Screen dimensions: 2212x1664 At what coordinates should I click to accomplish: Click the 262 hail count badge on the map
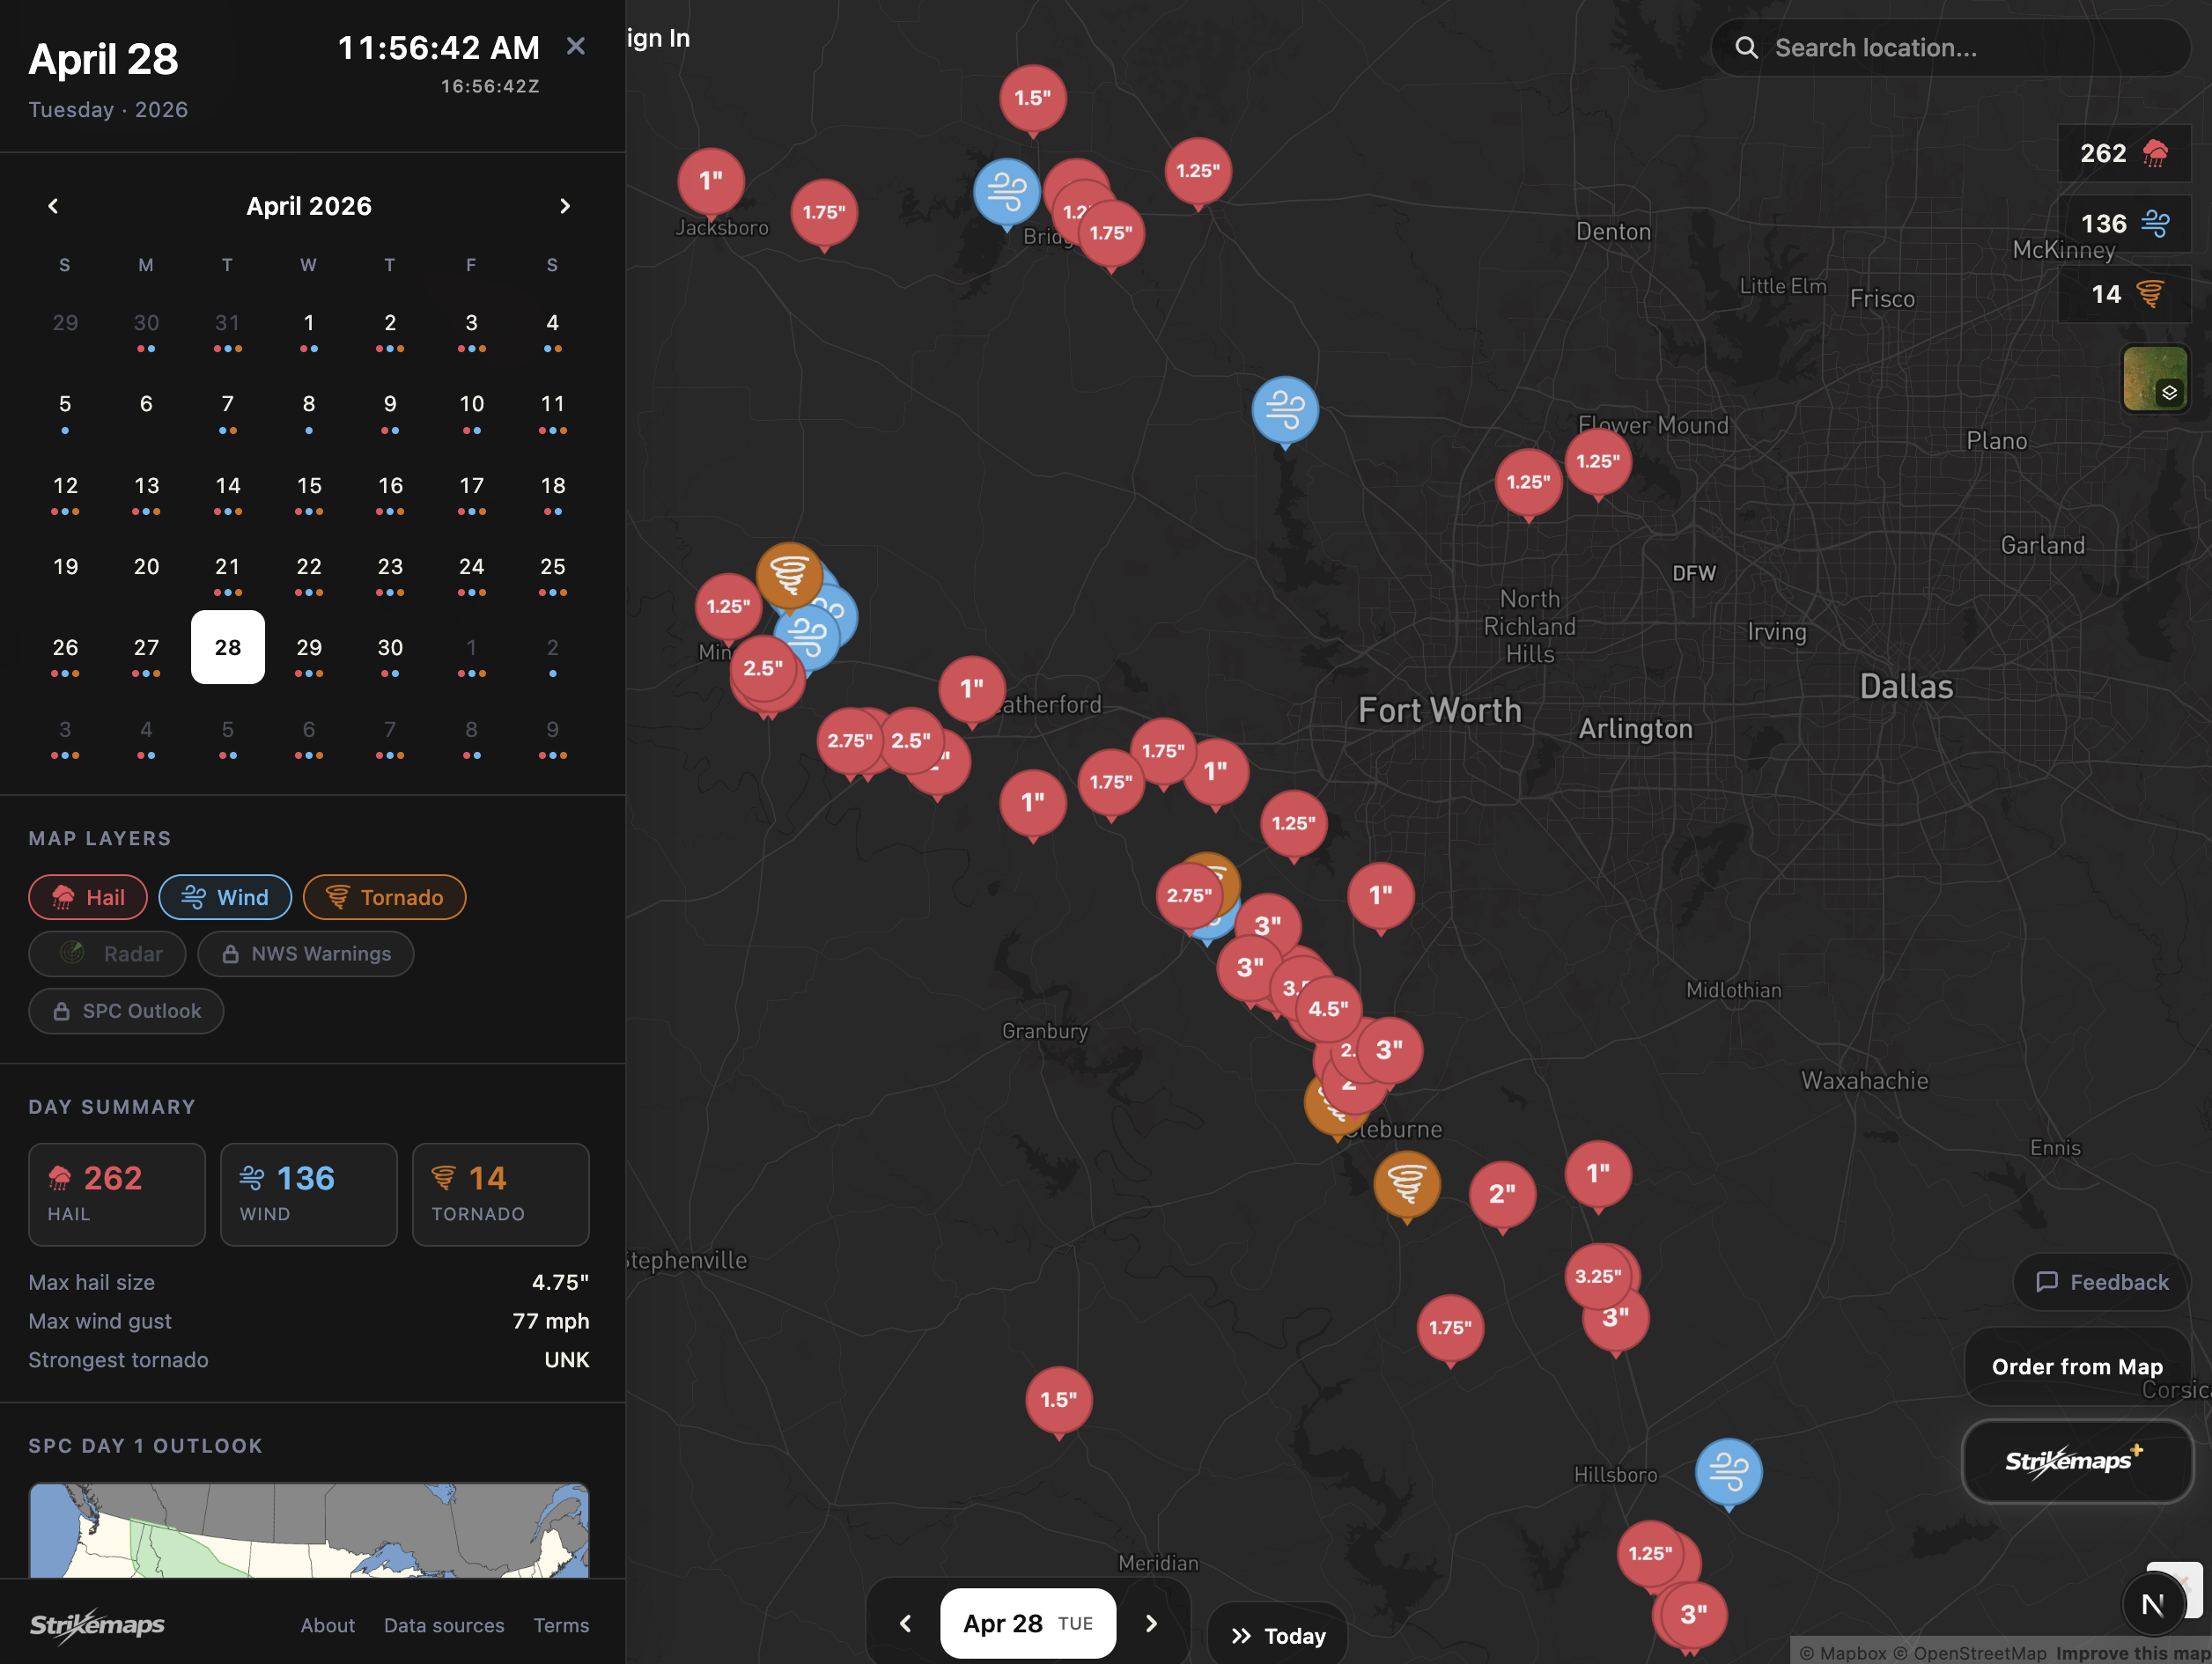point(2124,153)
